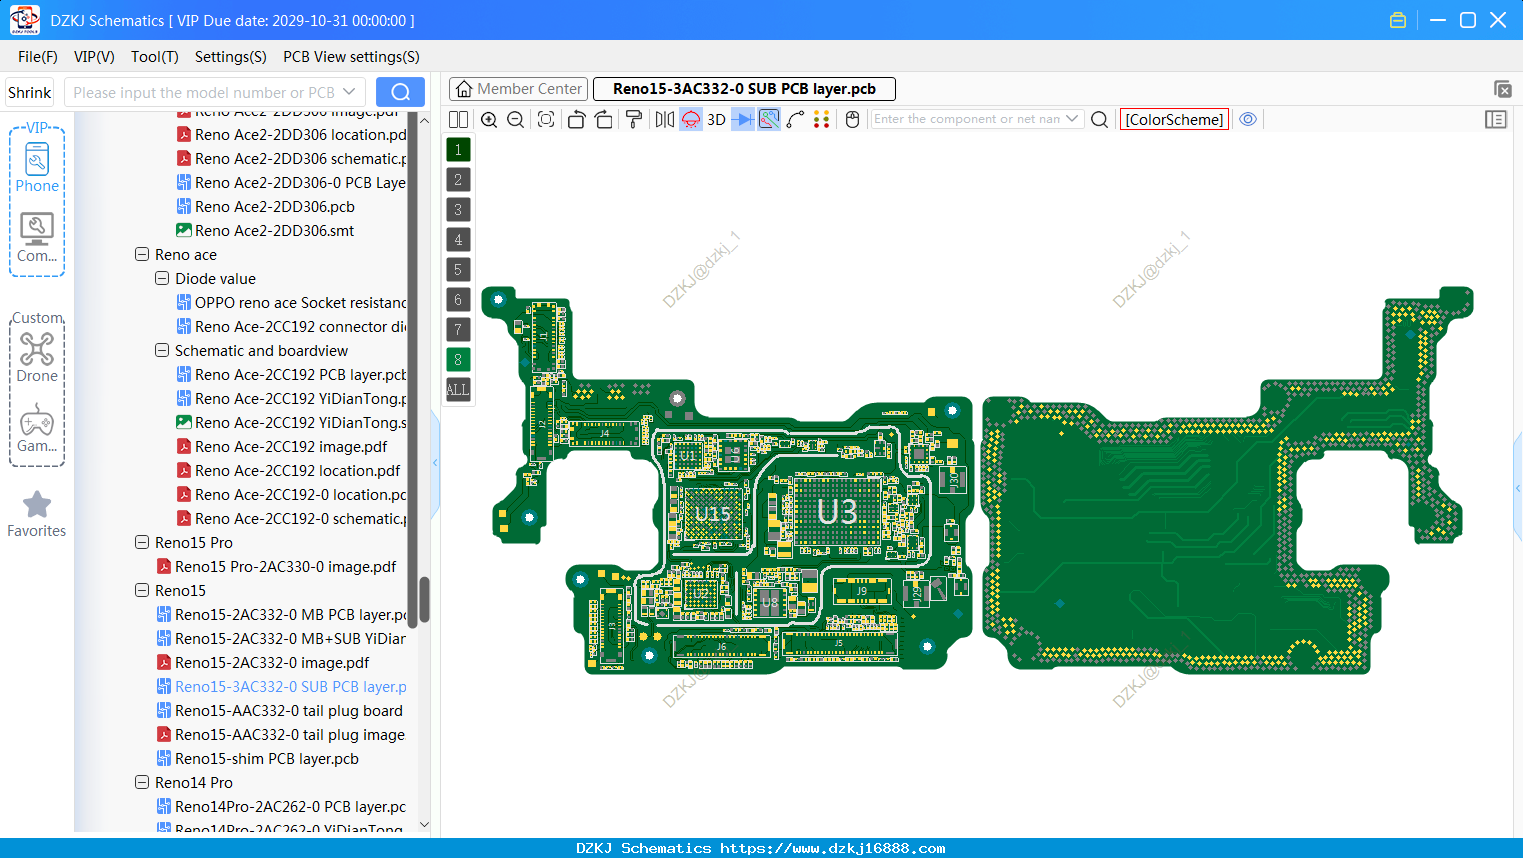Select the paint roller highlight tool
Screen dimensions: 1523x858
[x=634, y=119]
